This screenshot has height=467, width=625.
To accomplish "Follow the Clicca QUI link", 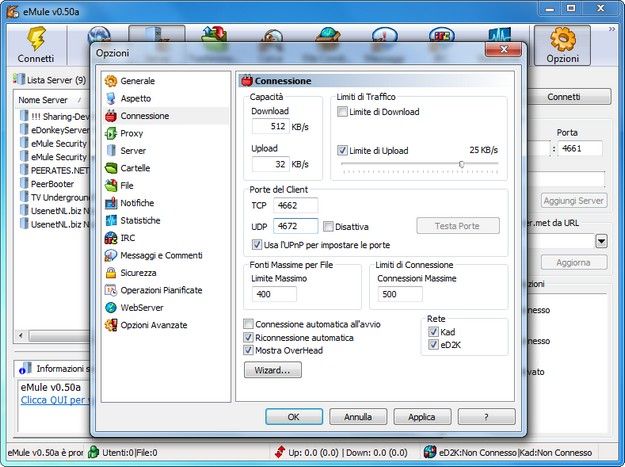I will [x=54, y=400].
